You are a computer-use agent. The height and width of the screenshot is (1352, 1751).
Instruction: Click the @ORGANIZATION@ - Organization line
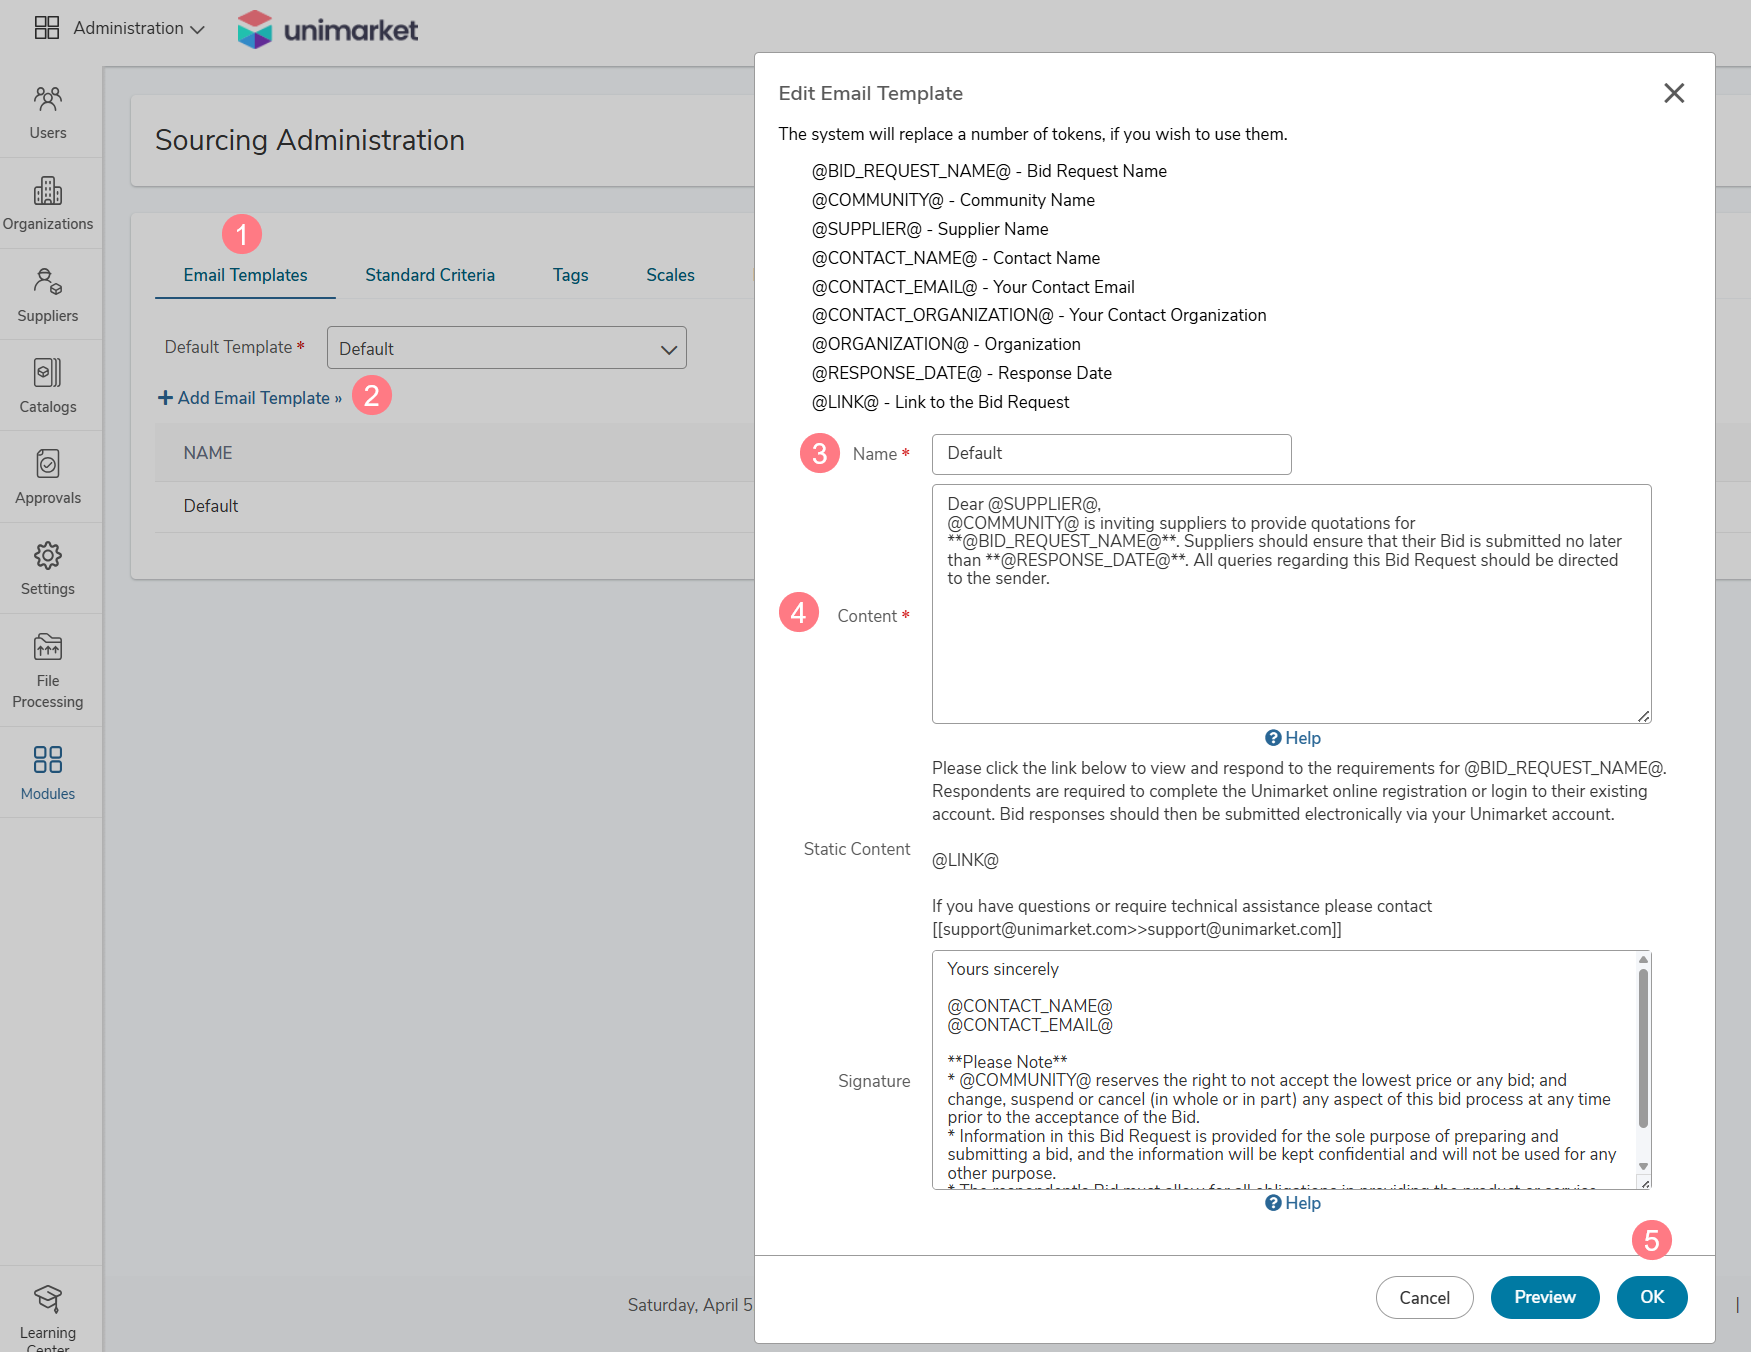click(946, 344)
